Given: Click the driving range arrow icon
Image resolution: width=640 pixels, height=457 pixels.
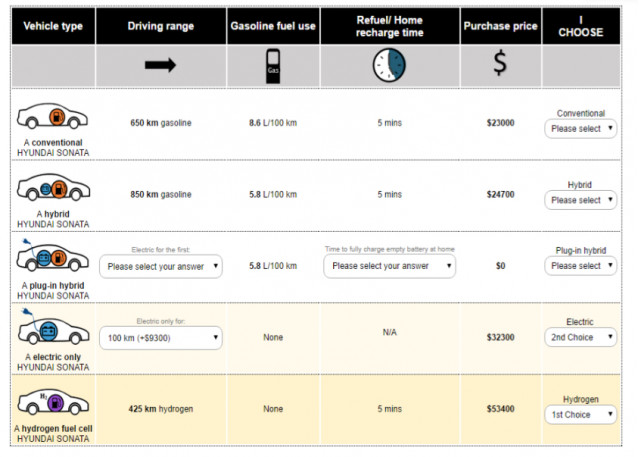Looking at the screenshot, I should (x=160, y=65).
